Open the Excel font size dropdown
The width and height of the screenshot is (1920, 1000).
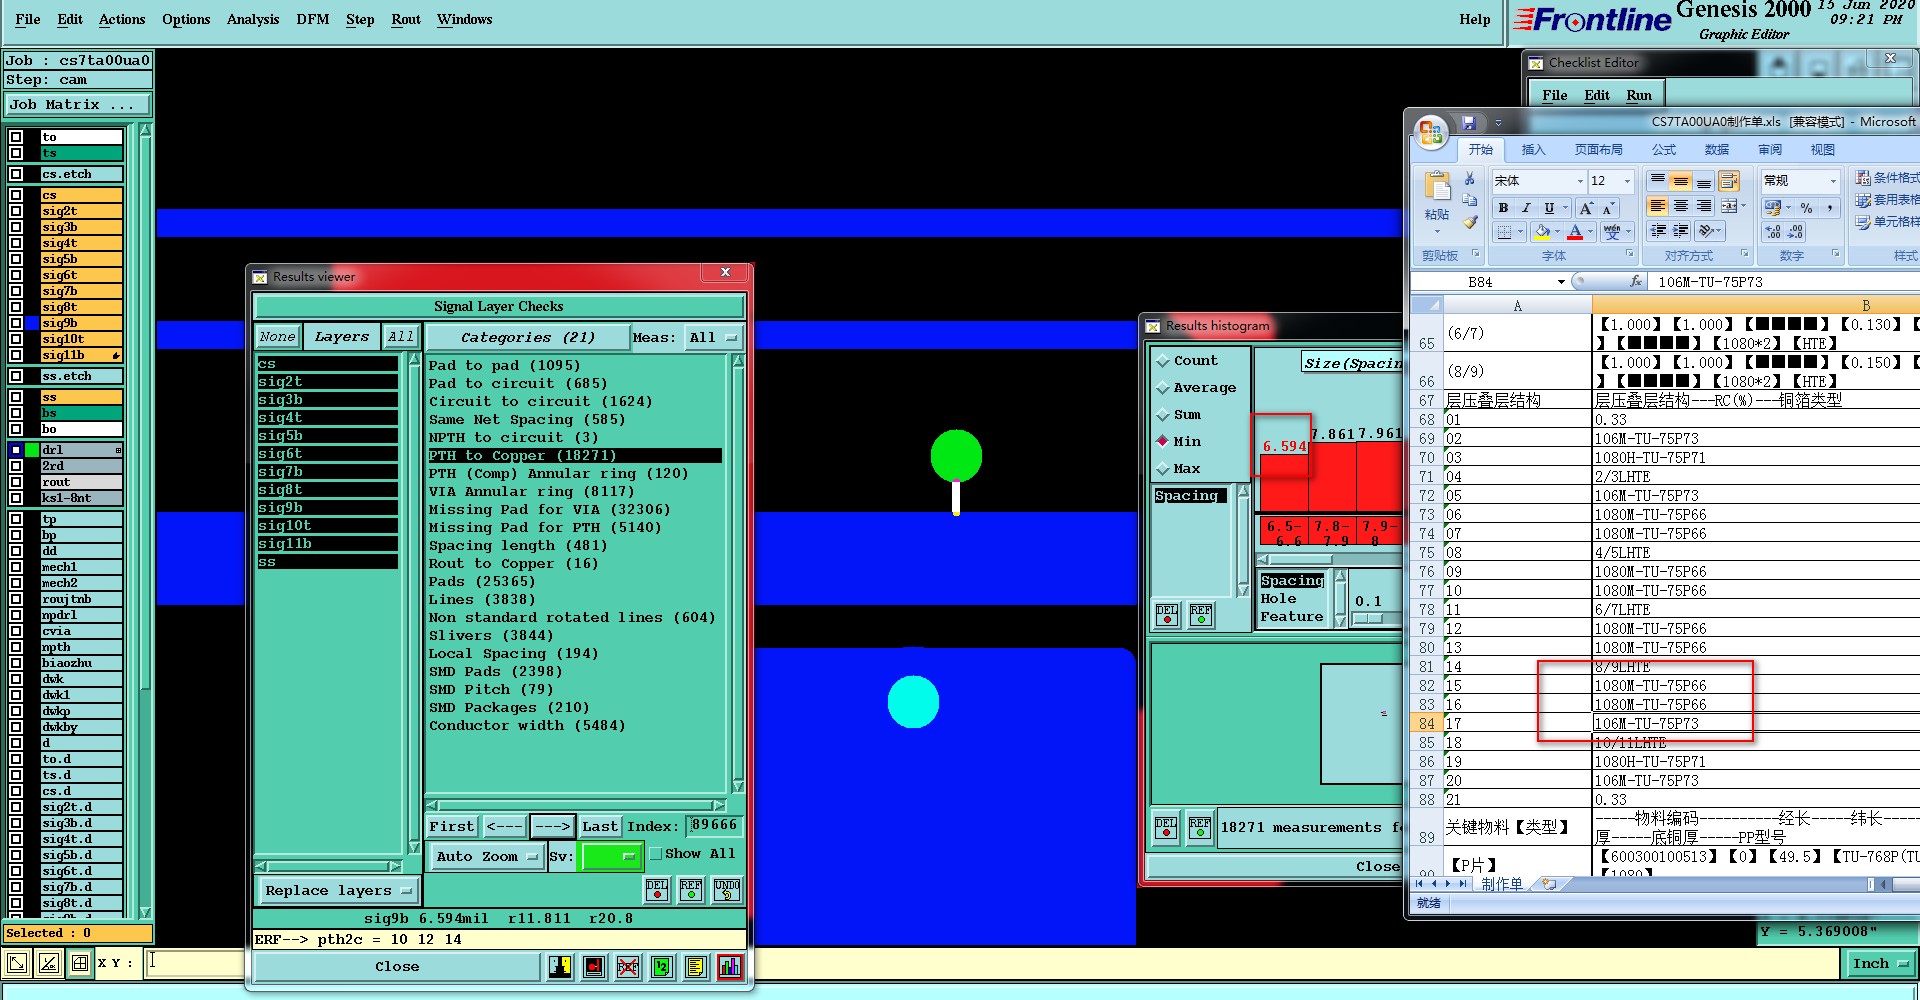pyautogui.click(x=1628, y=181)
